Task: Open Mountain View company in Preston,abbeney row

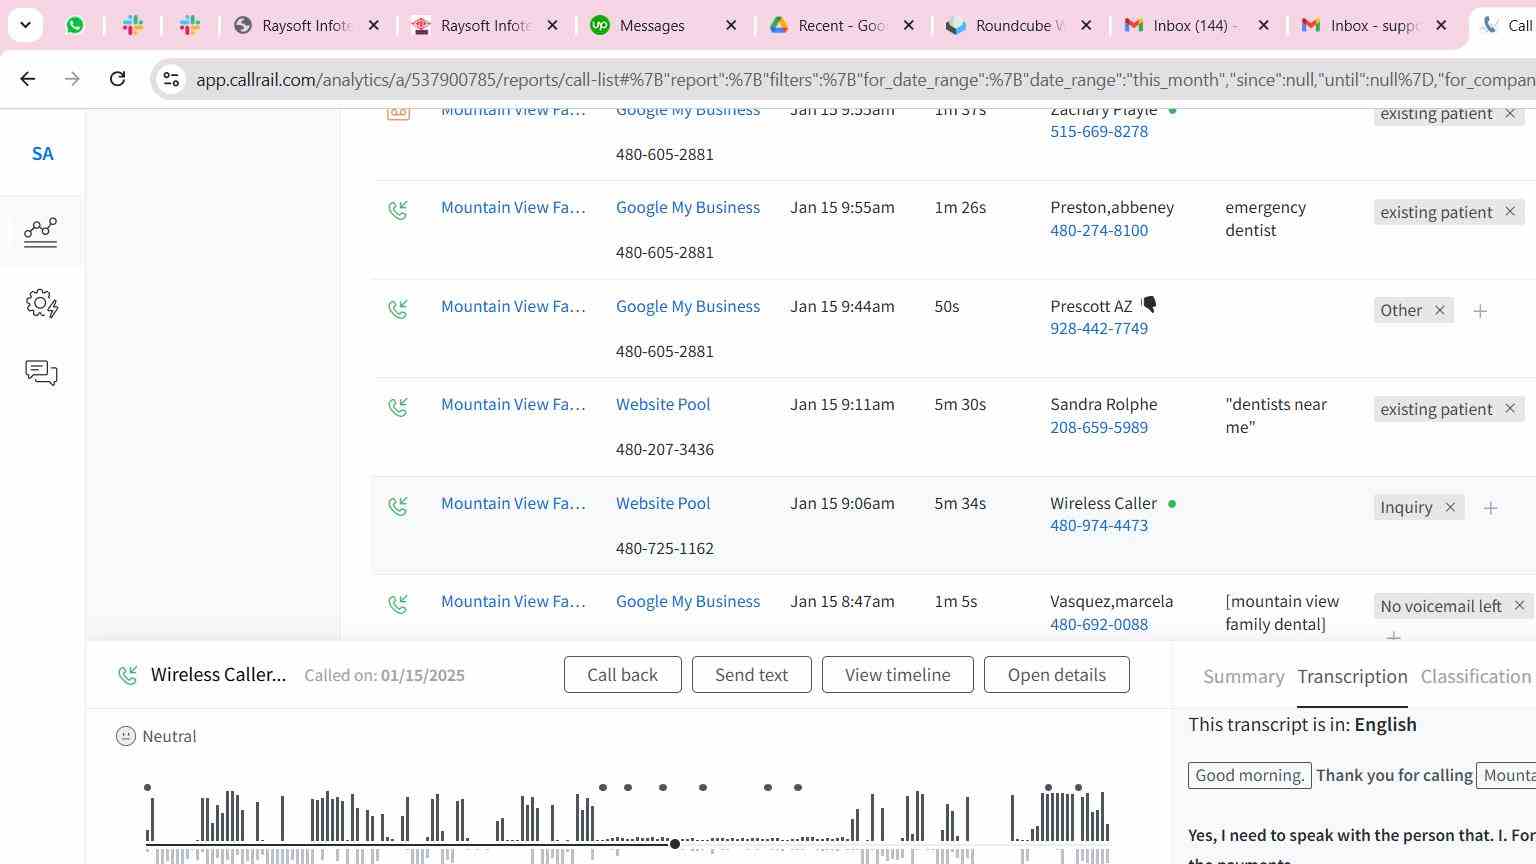Action: [x=513, y=207]
